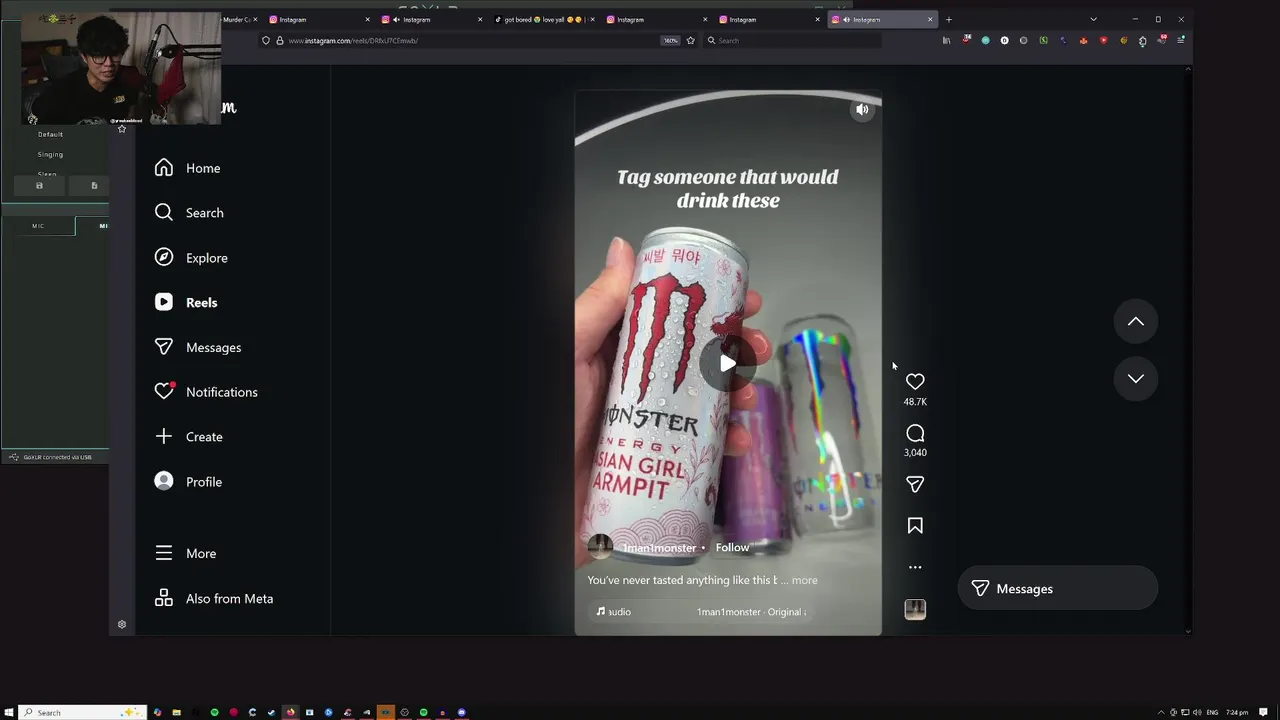Open the Instagram Home page

[188, 168]
